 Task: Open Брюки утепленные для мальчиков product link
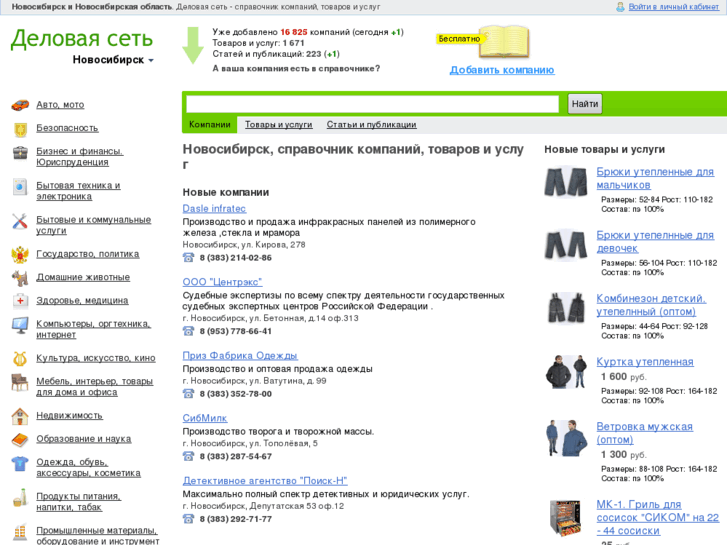(x=655, y=179)
